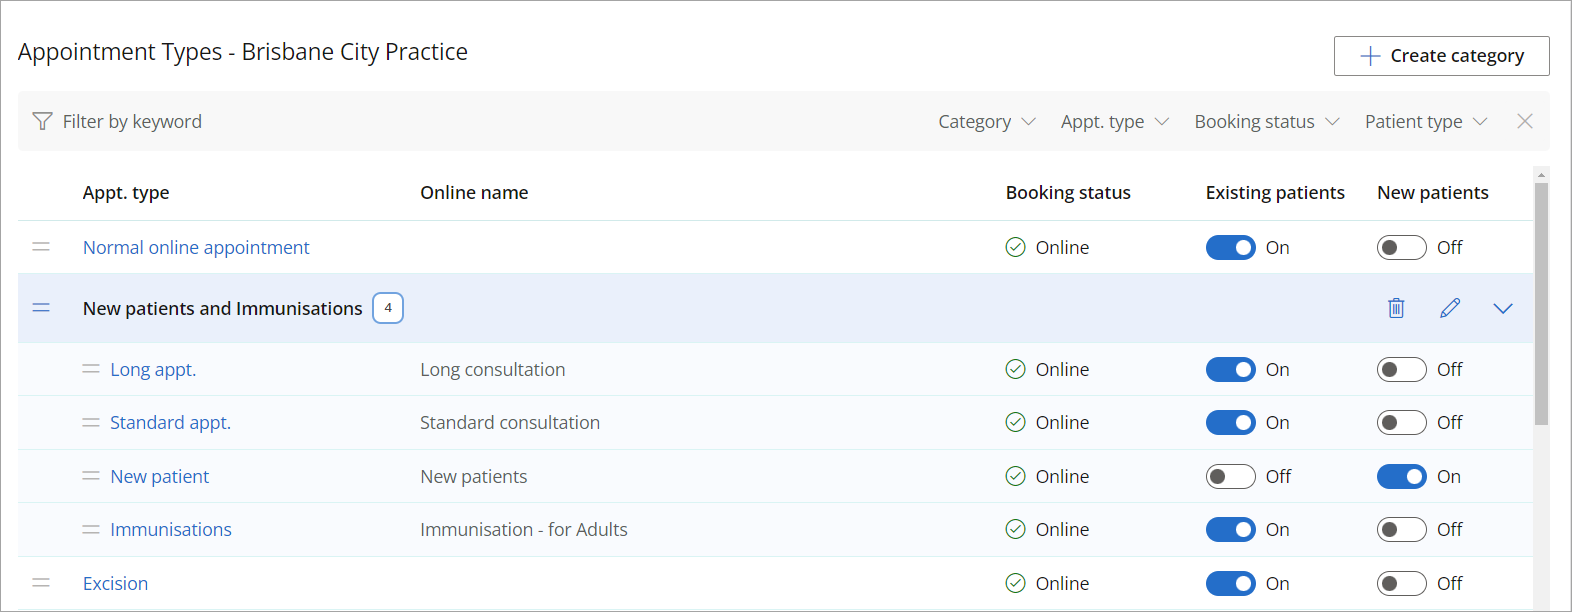The width and height of the screenshot is (1572, 612).
Task: Click New patients and Immunisations category name
Action: click(x=222, y=308)
